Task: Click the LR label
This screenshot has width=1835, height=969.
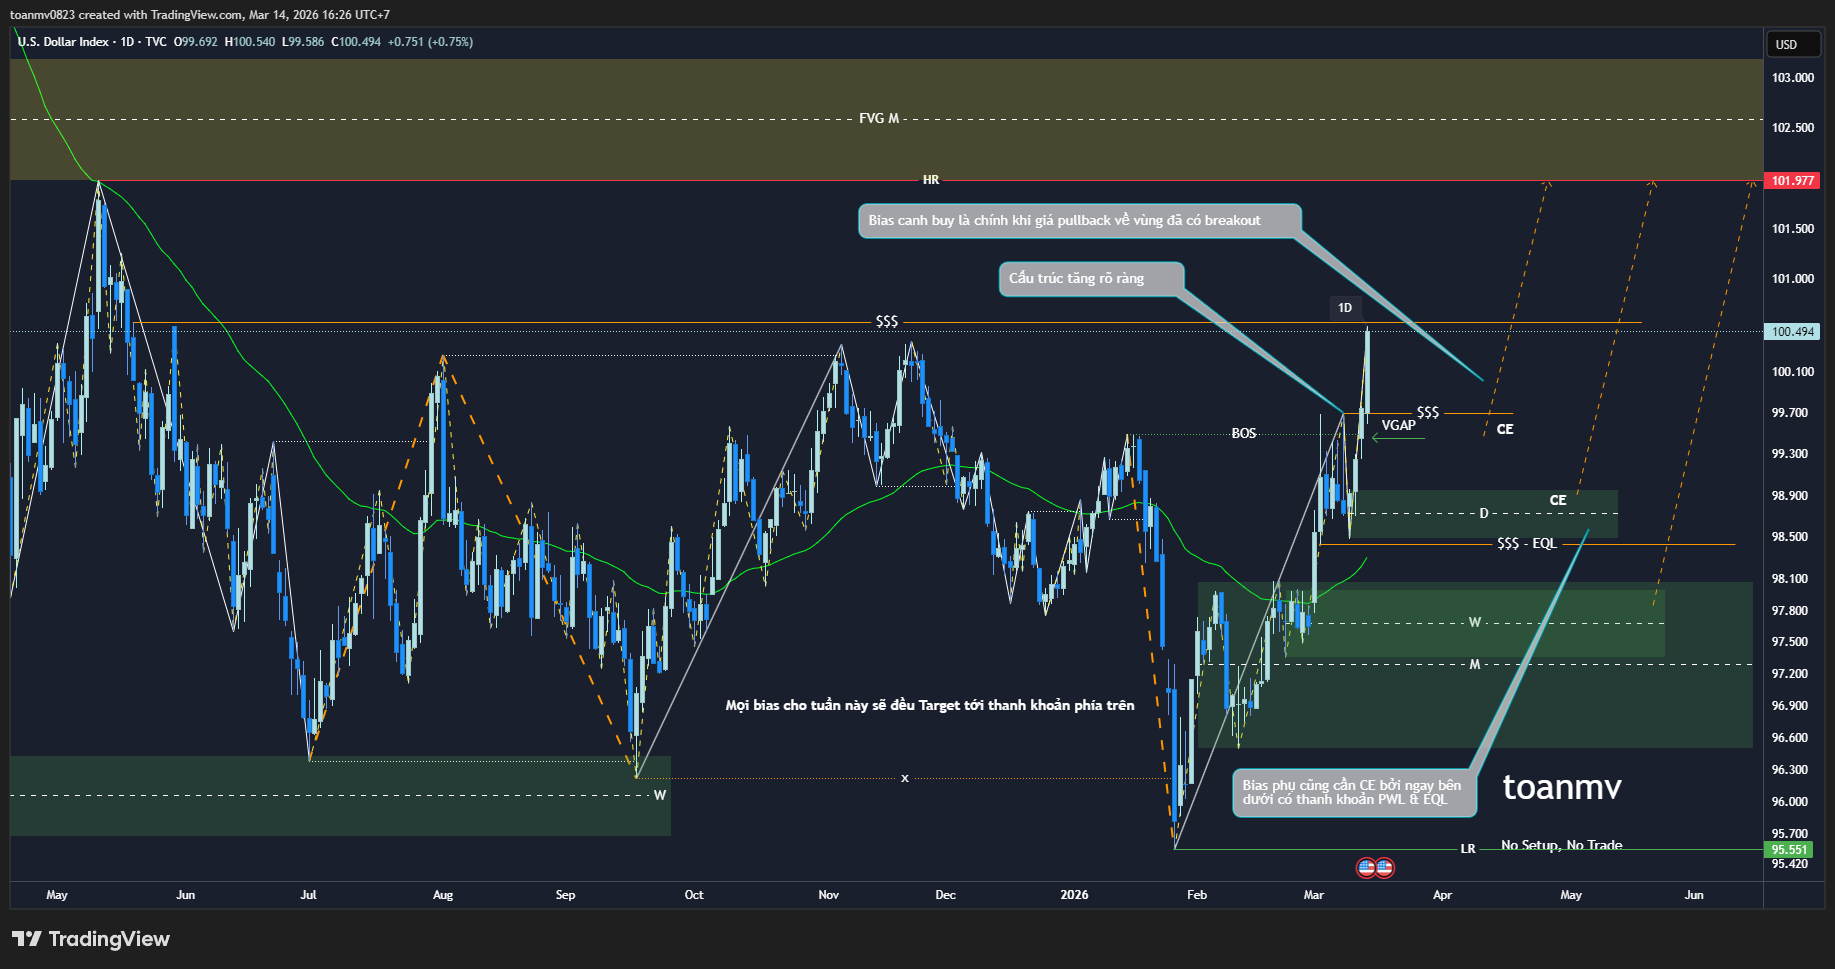Action: click(1468, 849)
